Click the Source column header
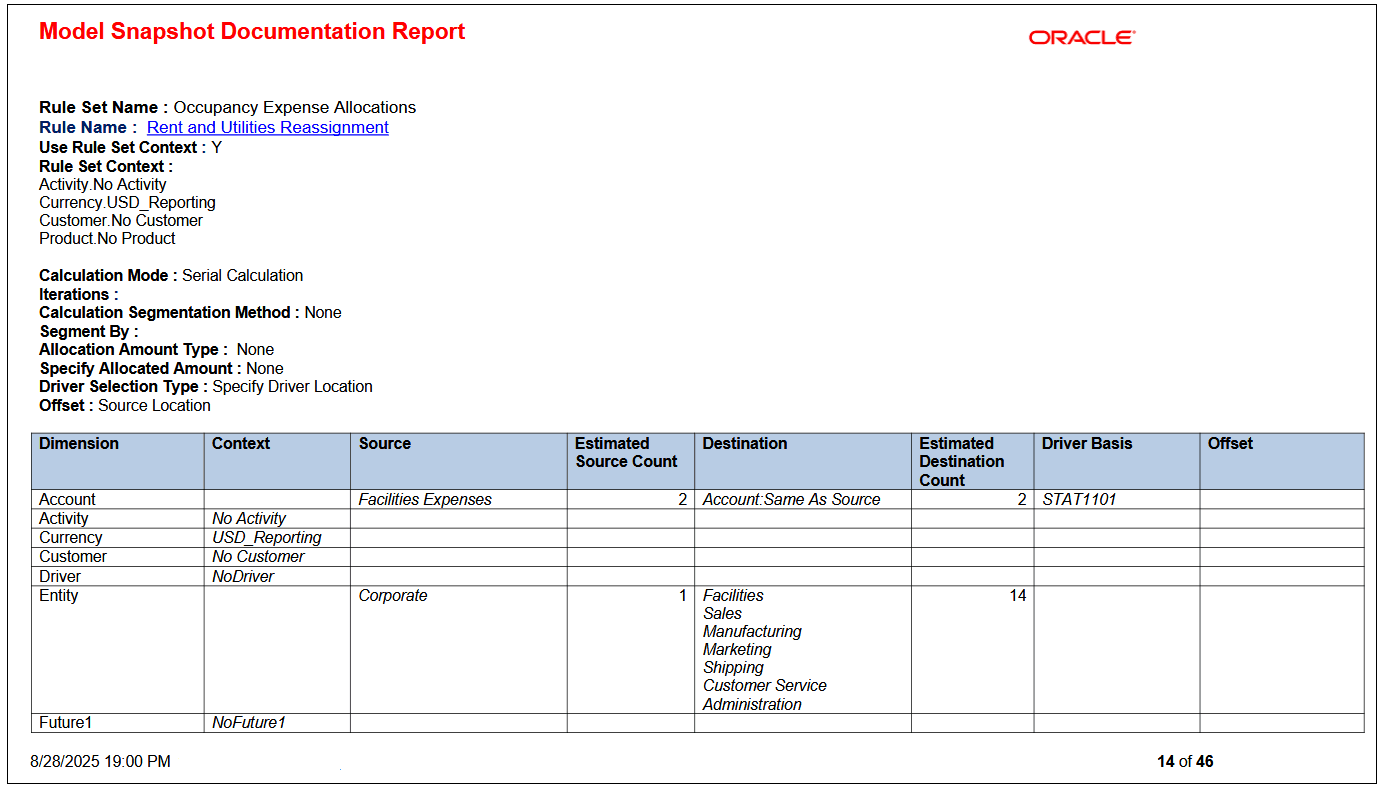 click(386, 443)
